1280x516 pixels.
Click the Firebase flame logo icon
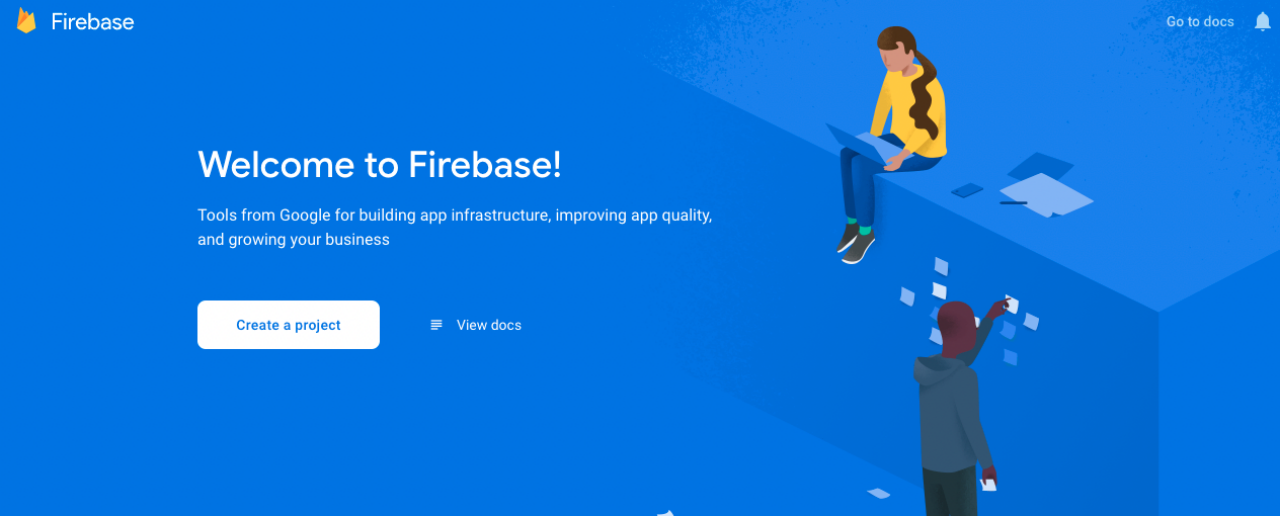[26, 21]
